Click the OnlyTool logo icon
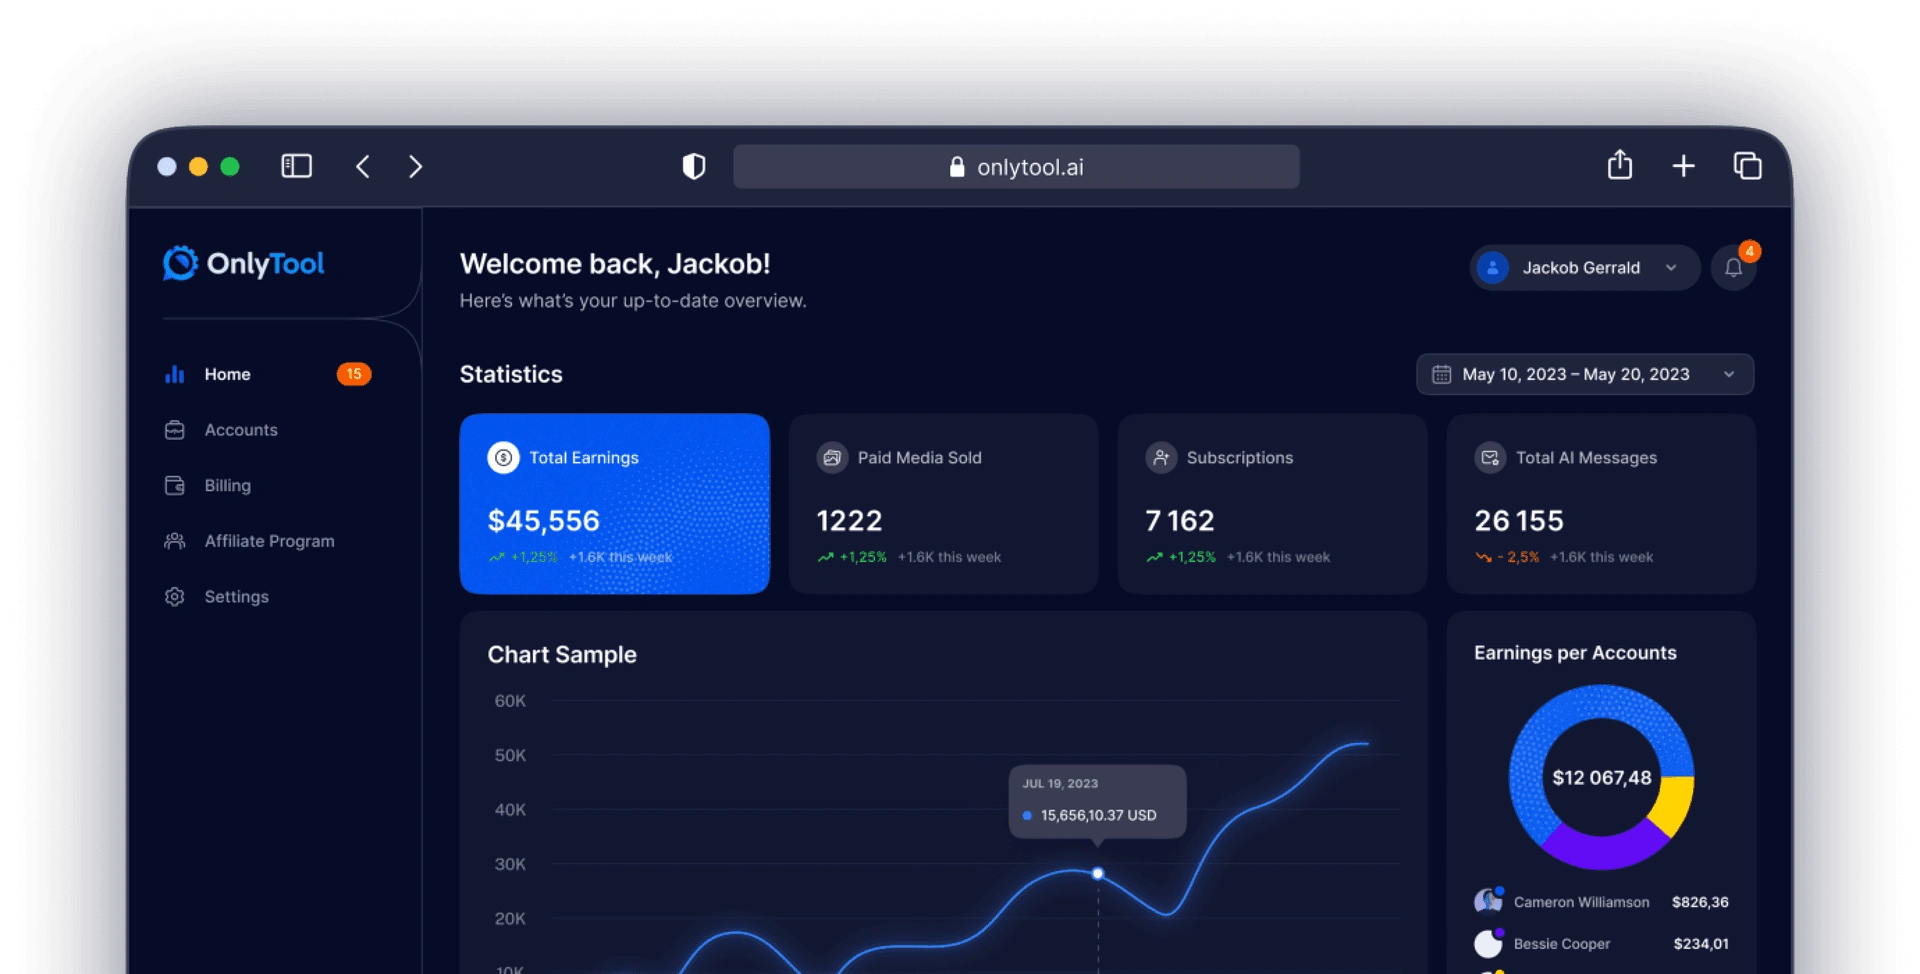Viewport: 1920px width, 974px height. 180,263
